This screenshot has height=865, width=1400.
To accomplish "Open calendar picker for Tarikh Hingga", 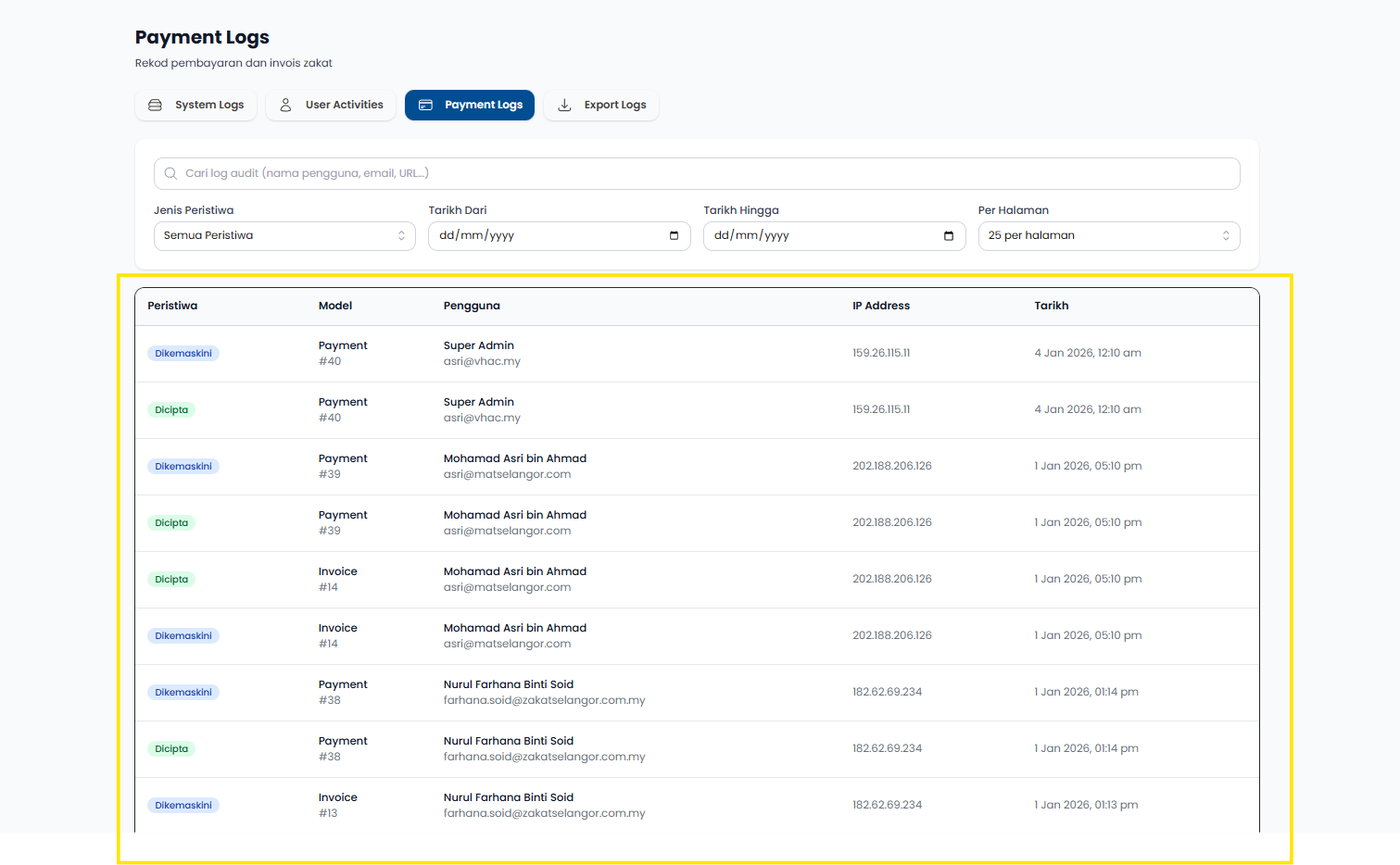I will (948, 236).
